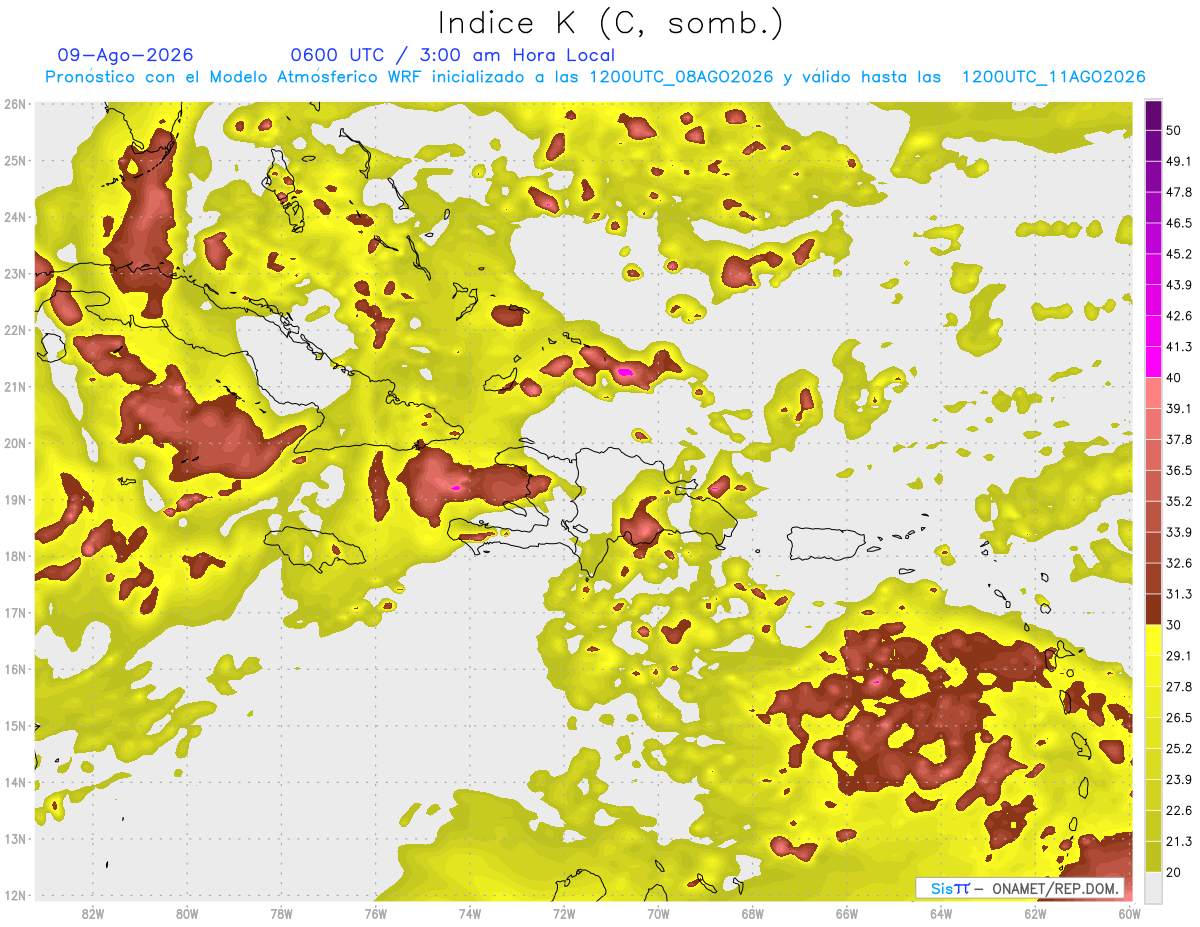Image resolution: width=1200 pixels, height=927 pixels.
Task: Click the "24N" latitude label
Action: 15,217
